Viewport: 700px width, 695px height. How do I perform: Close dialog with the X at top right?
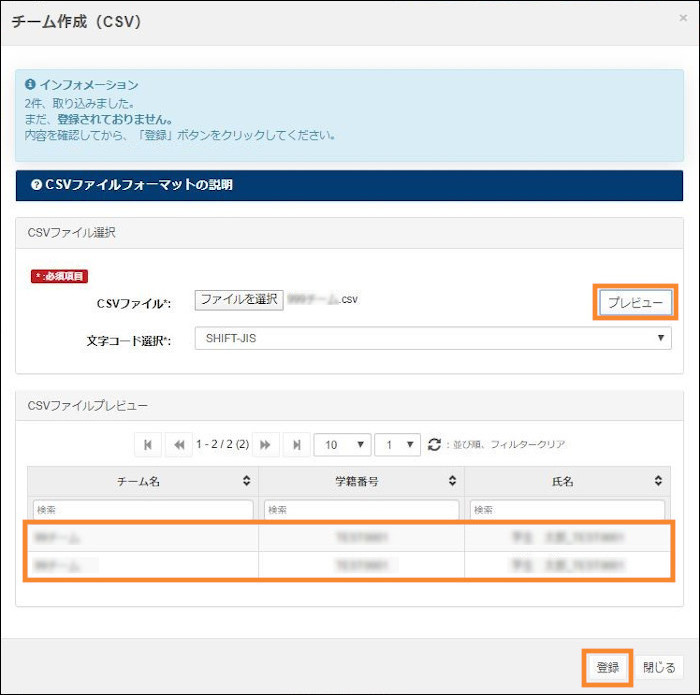tap(682, 18)
